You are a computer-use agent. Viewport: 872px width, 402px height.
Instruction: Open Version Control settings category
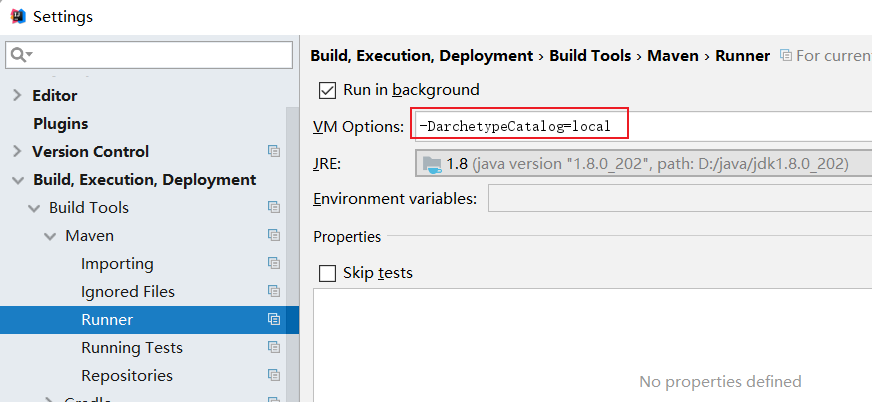91,151
